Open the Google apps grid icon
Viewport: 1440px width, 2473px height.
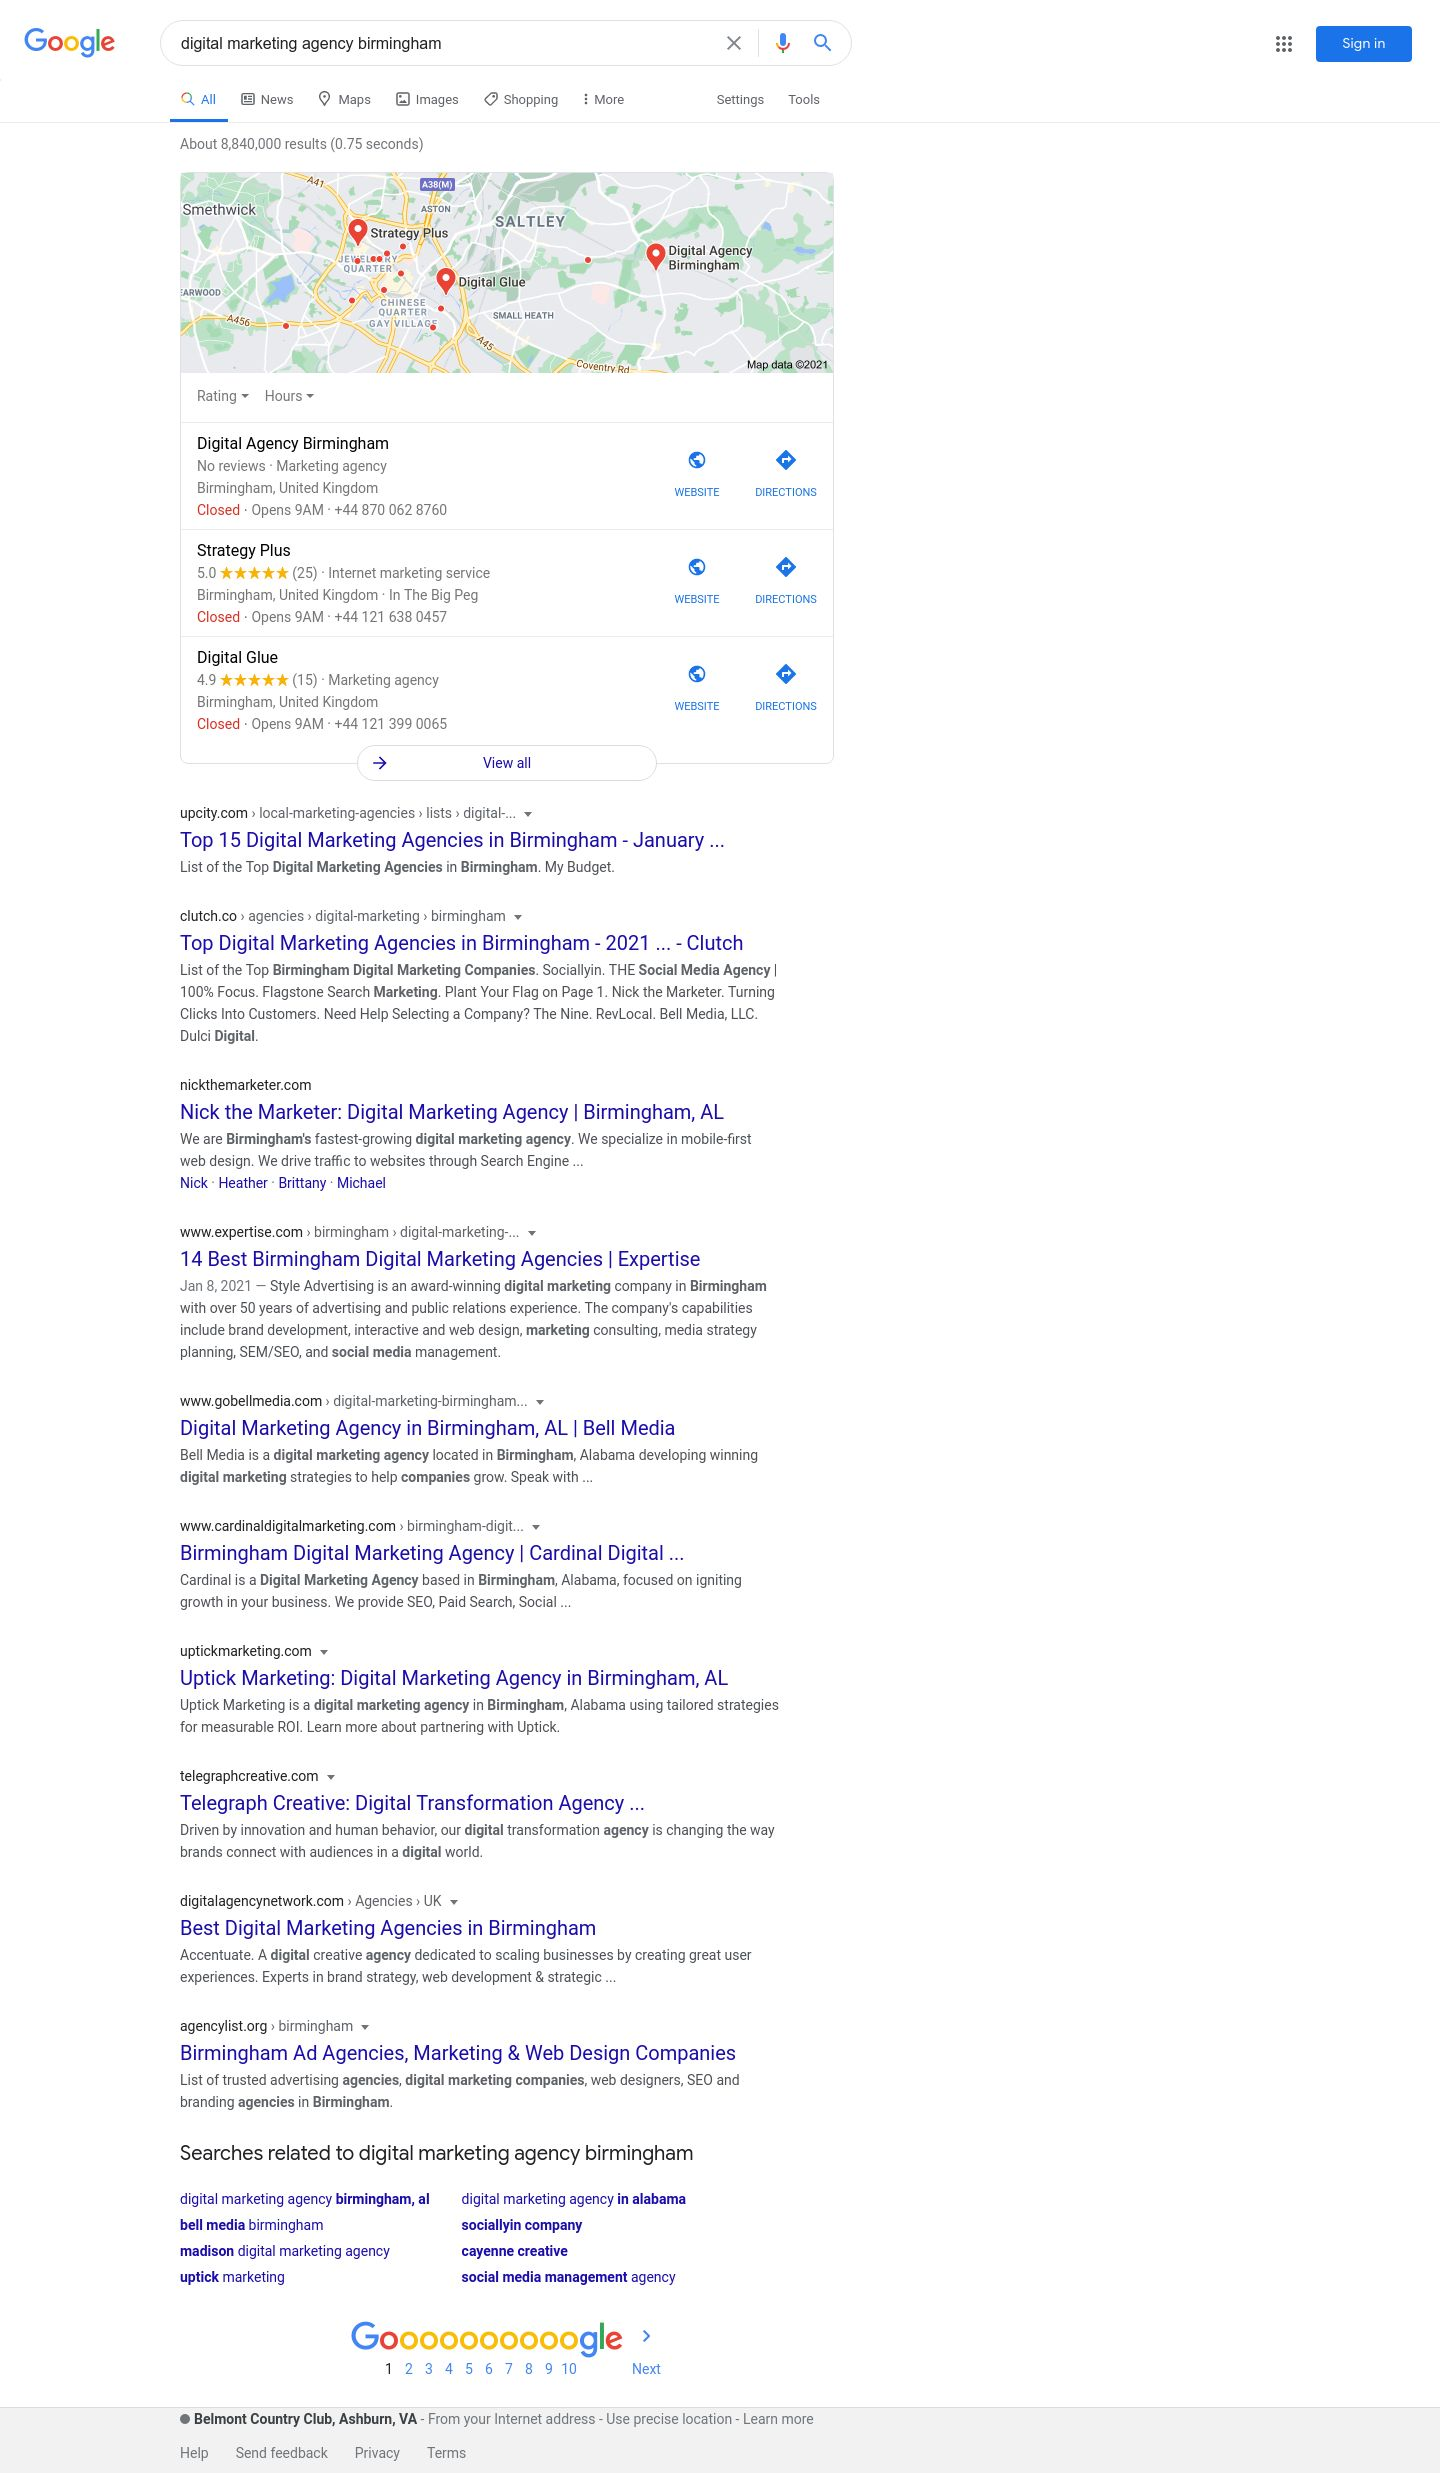coord(1284,44)
